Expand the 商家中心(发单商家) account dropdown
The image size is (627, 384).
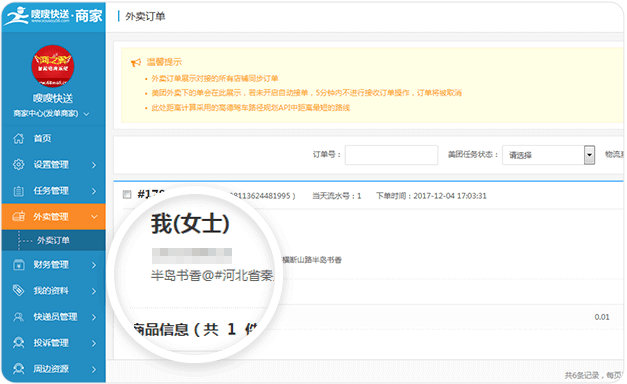[x=51, y=114]
